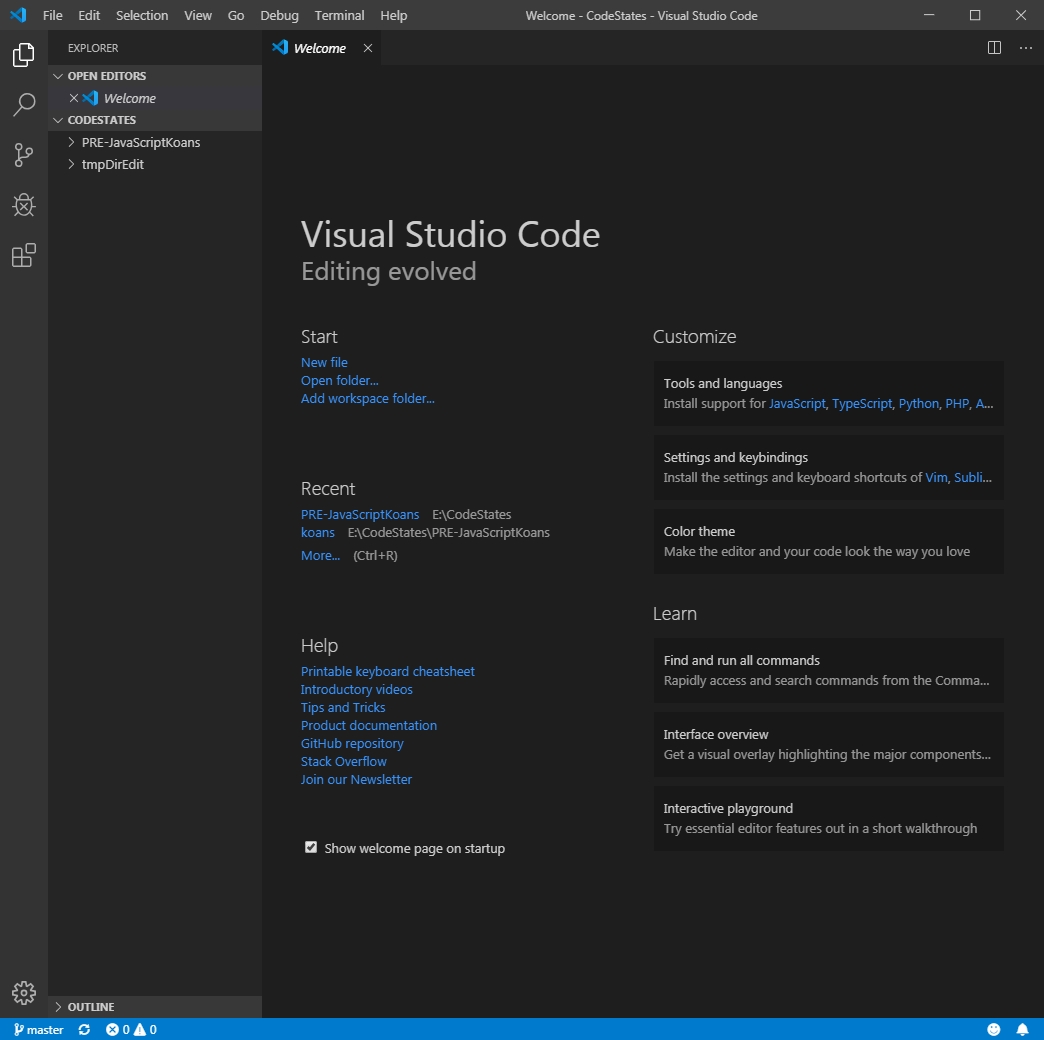This screenshot has width=1044, height=1040.
Task: Open recent koans folder link
Action: [318, 532]
